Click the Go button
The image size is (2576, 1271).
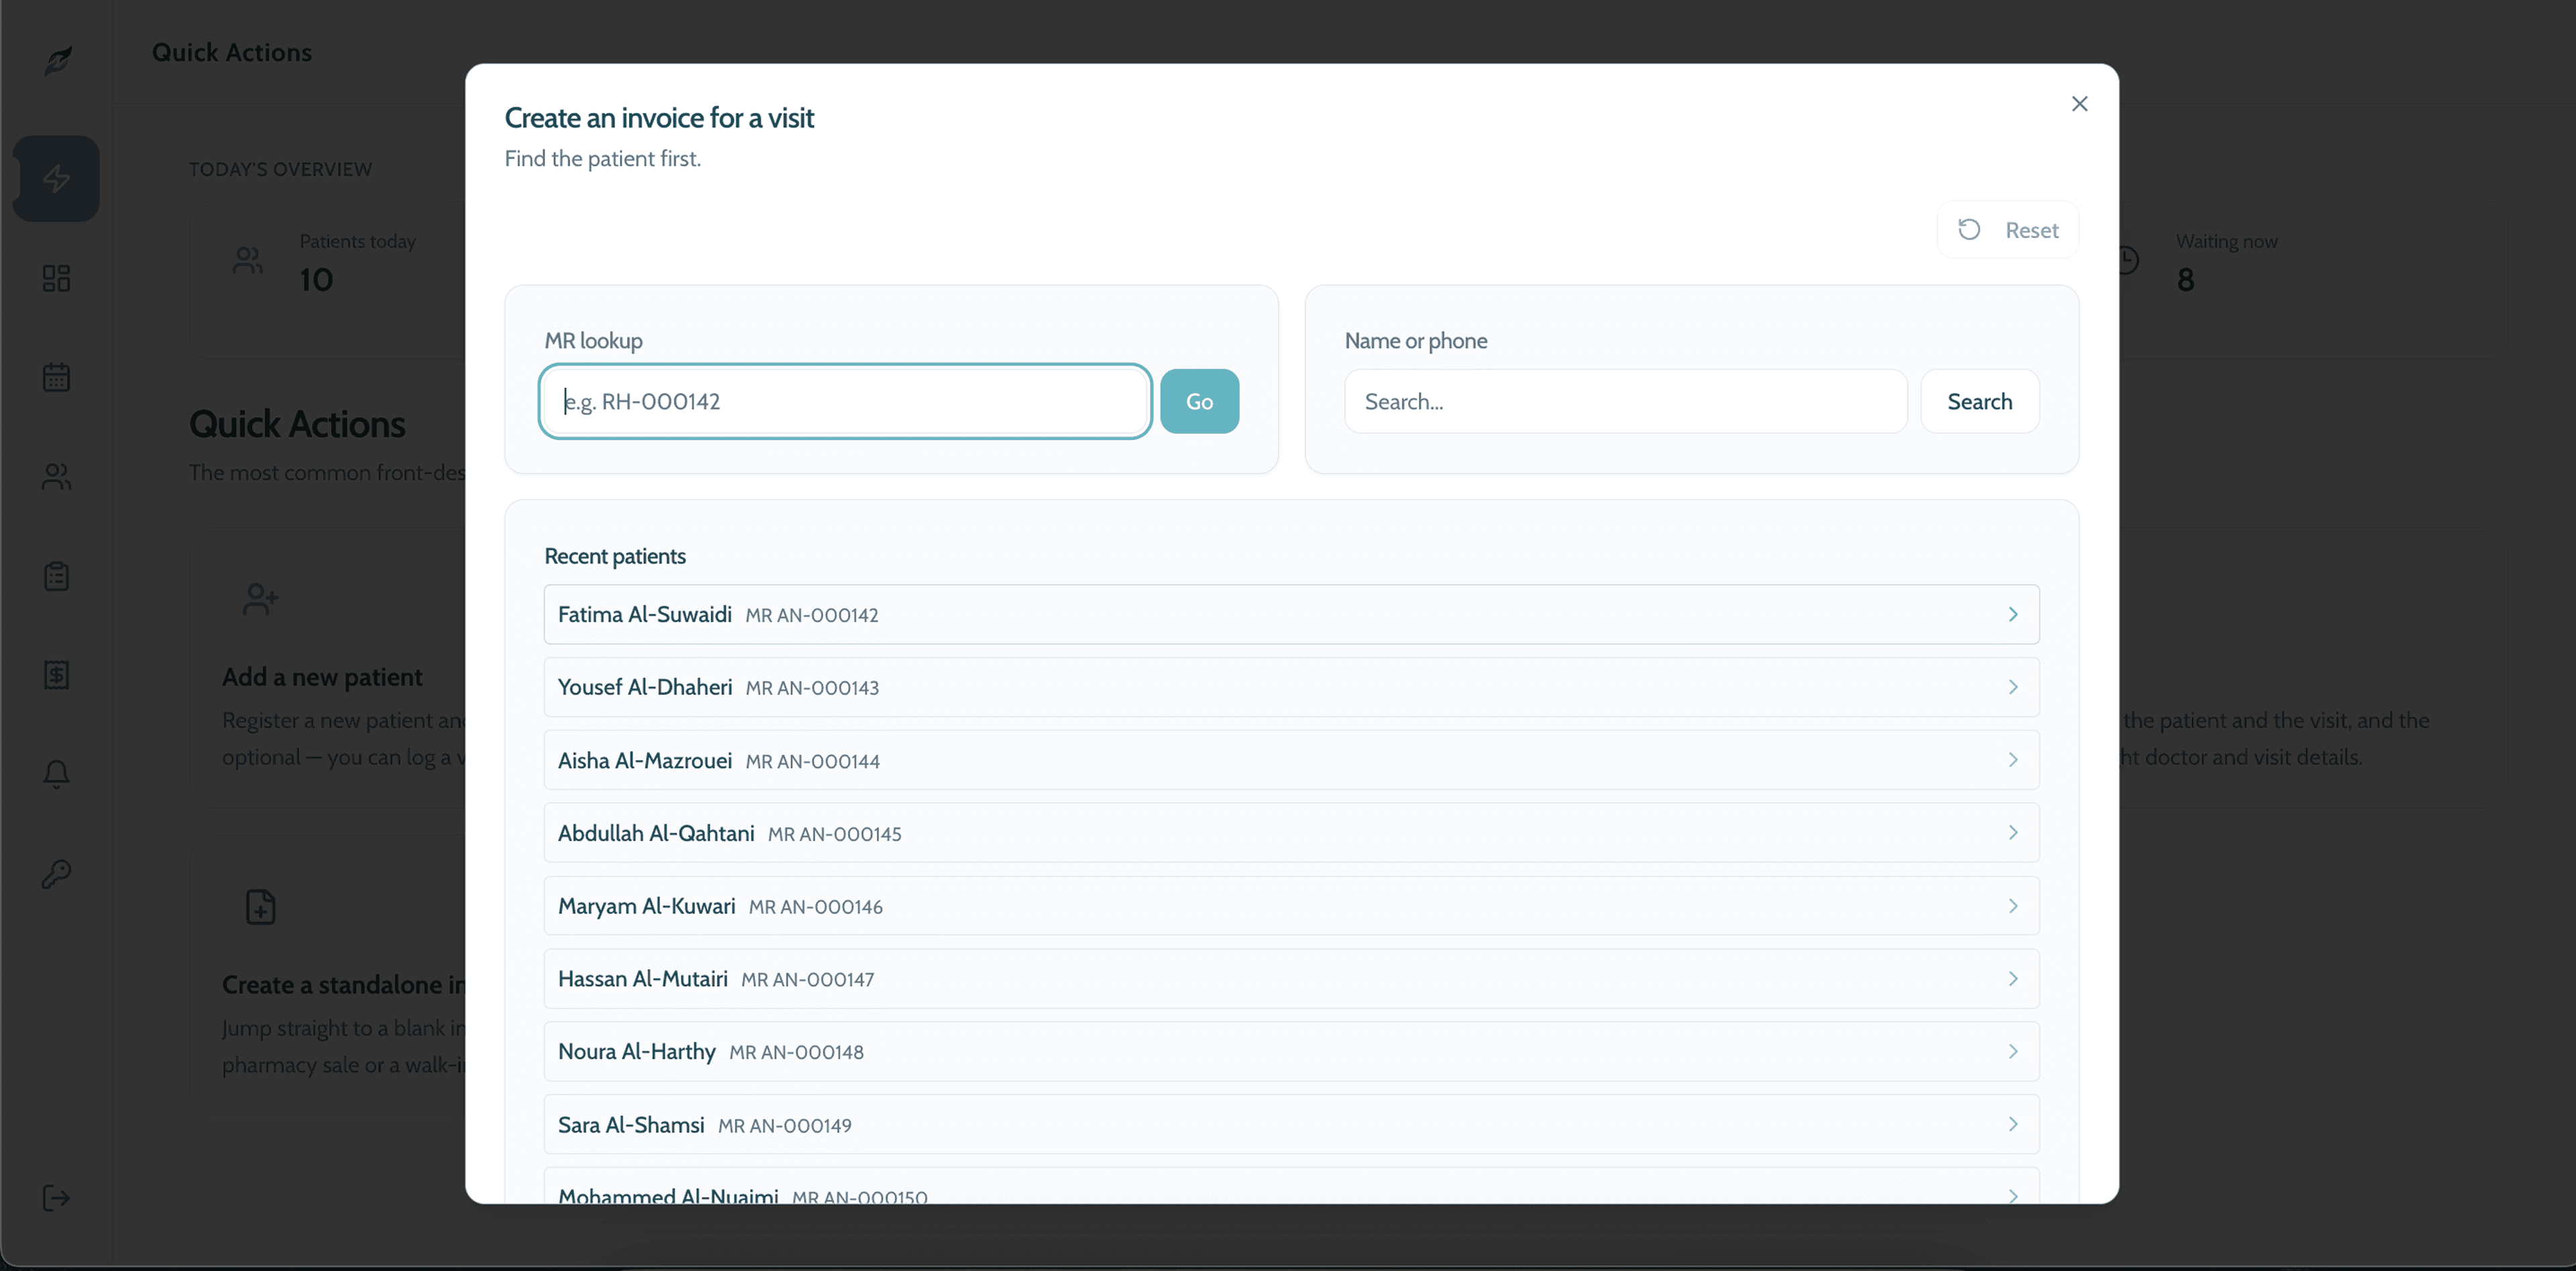click(1199, 401)
